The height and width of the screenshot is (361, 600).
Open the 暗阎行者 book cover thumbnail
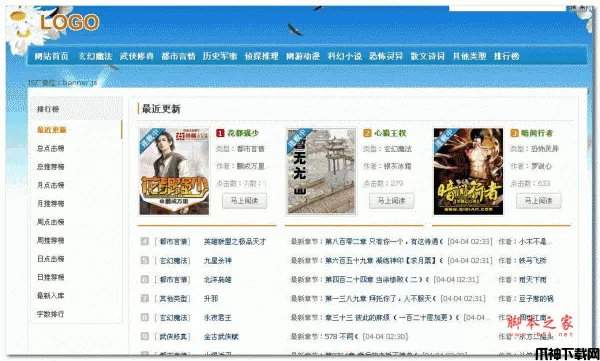[x=468, y=171]
